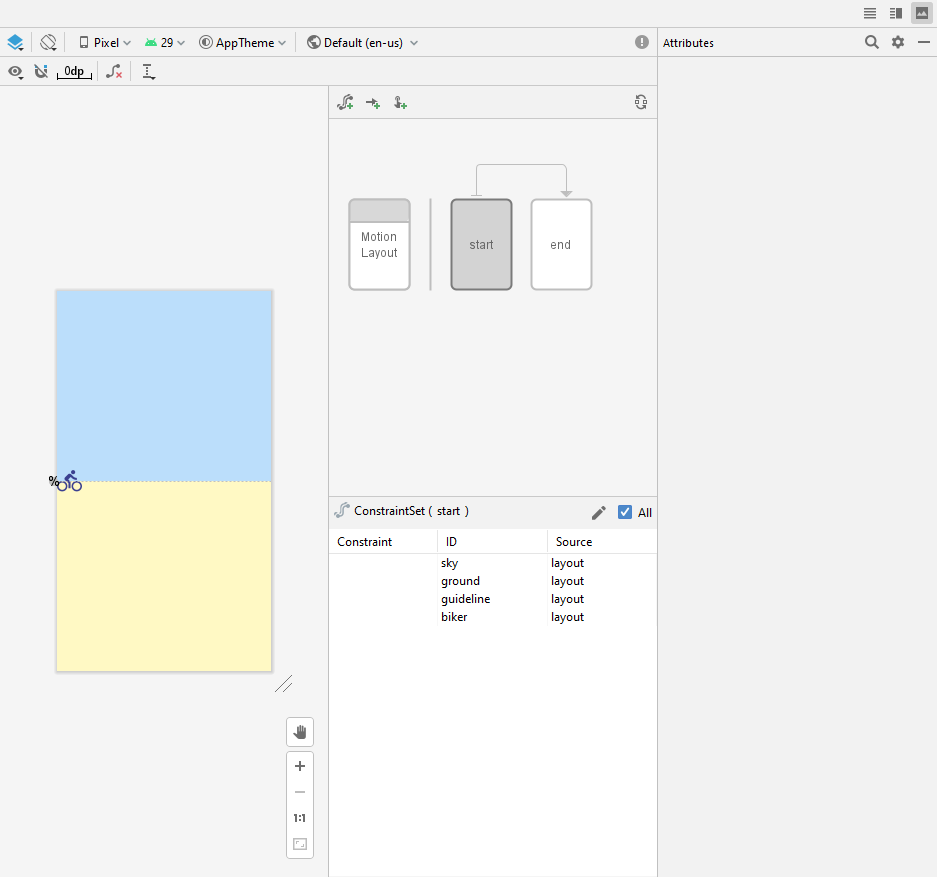Open the AppTheme dropdown

(243, 43)
